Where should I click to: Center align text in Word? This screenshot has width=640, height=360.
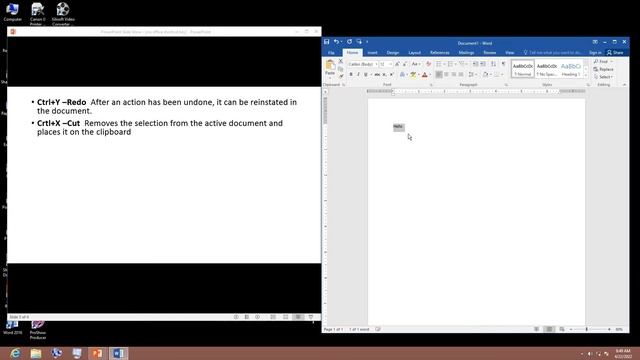click(x=446, y=75)
